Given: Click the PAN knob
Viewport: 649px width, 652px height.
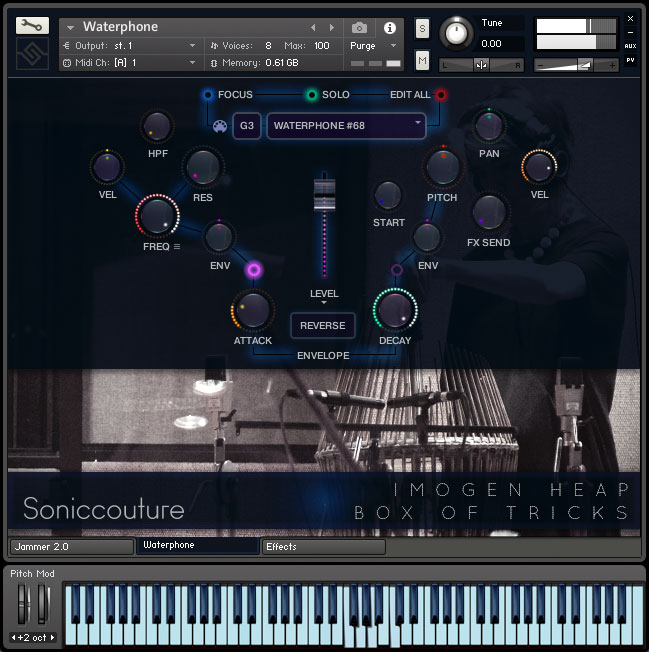Looking at the screenshot, I should point(489,126).
